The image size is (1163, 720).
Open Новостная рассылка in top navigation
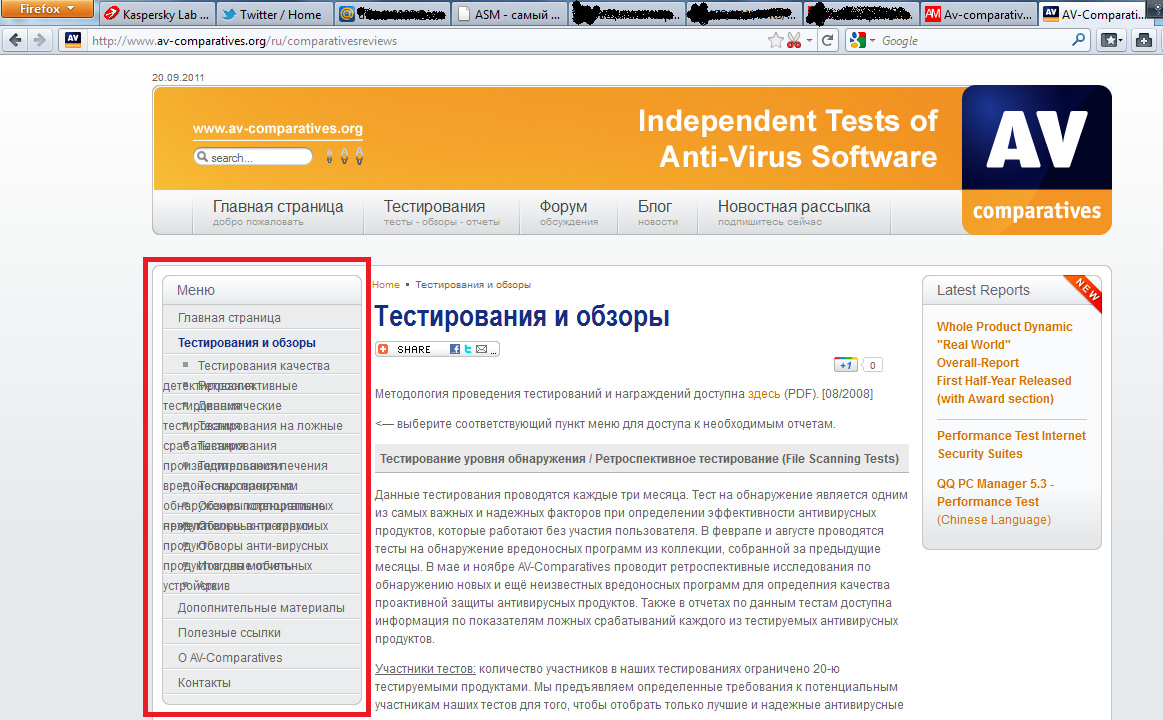coord(794,212)
